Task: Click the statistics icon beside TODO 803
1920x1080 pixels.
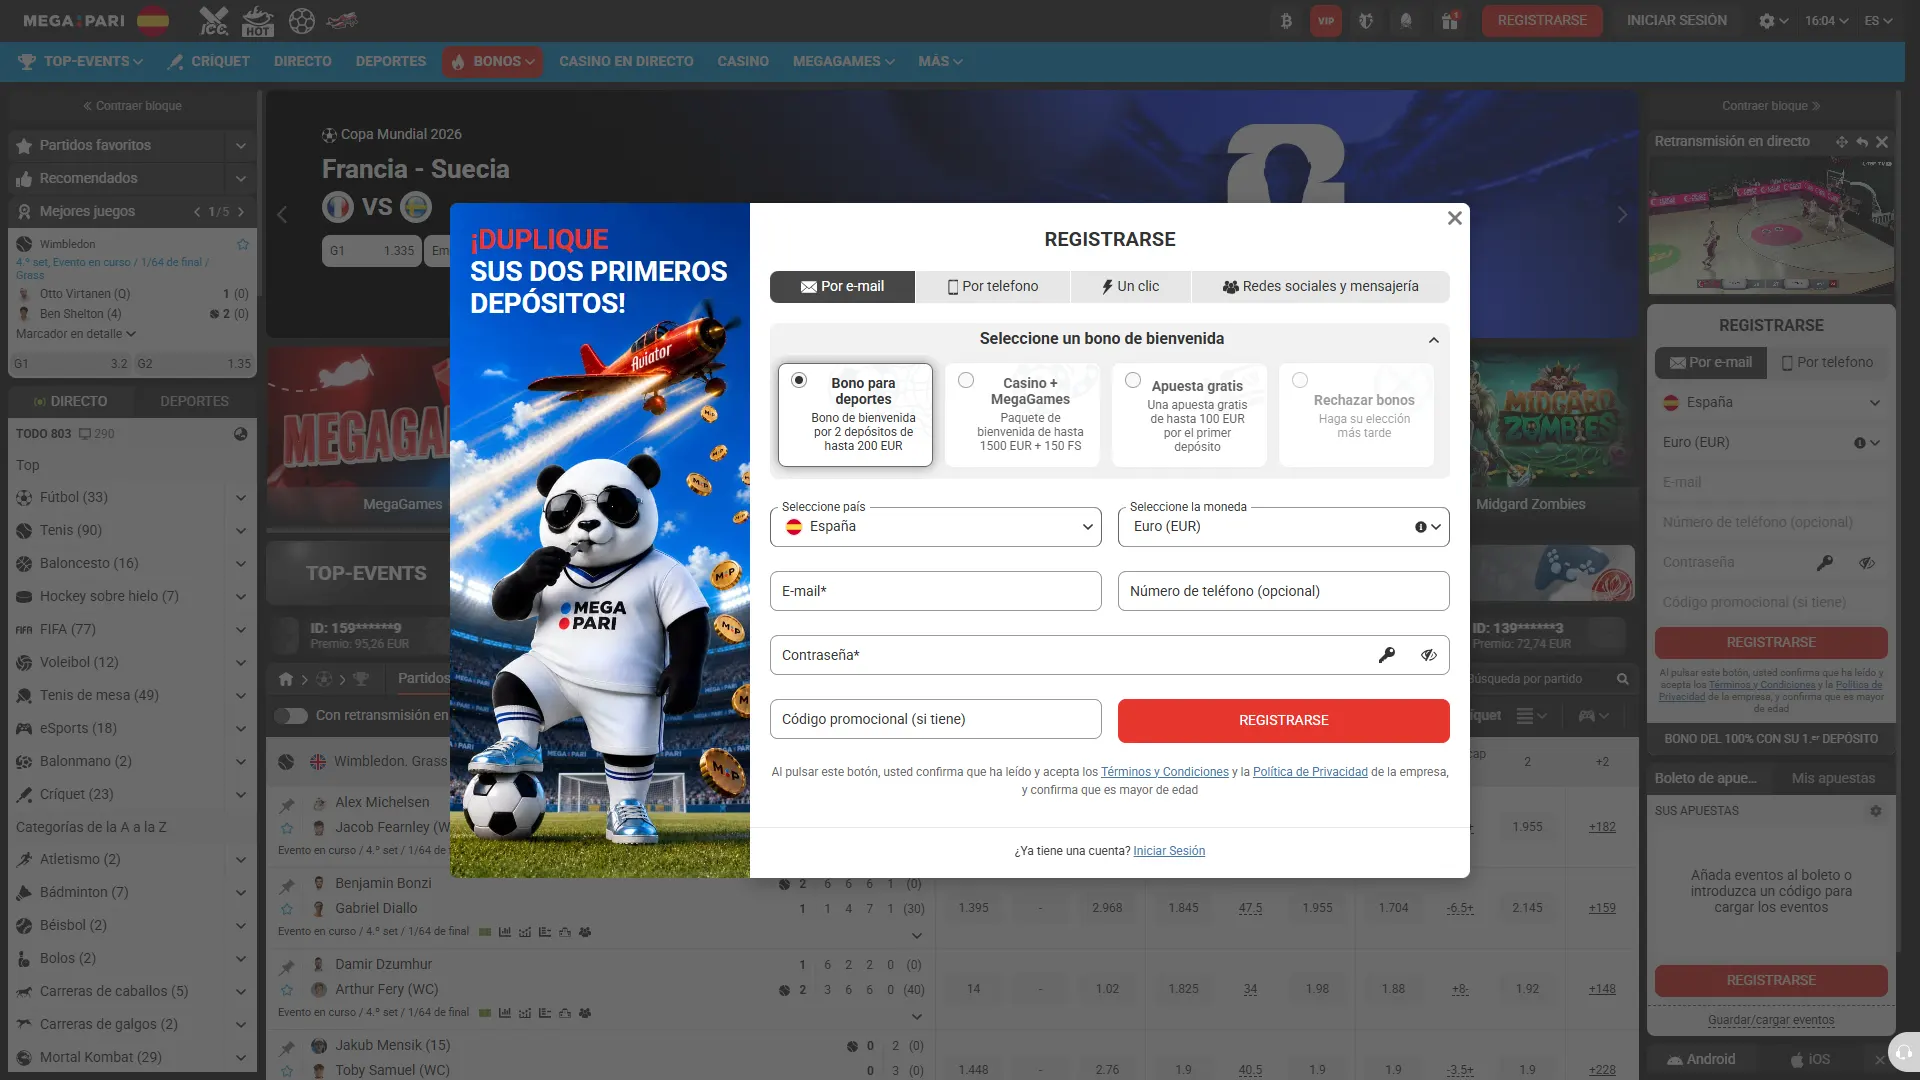Action: pos(240,434)
